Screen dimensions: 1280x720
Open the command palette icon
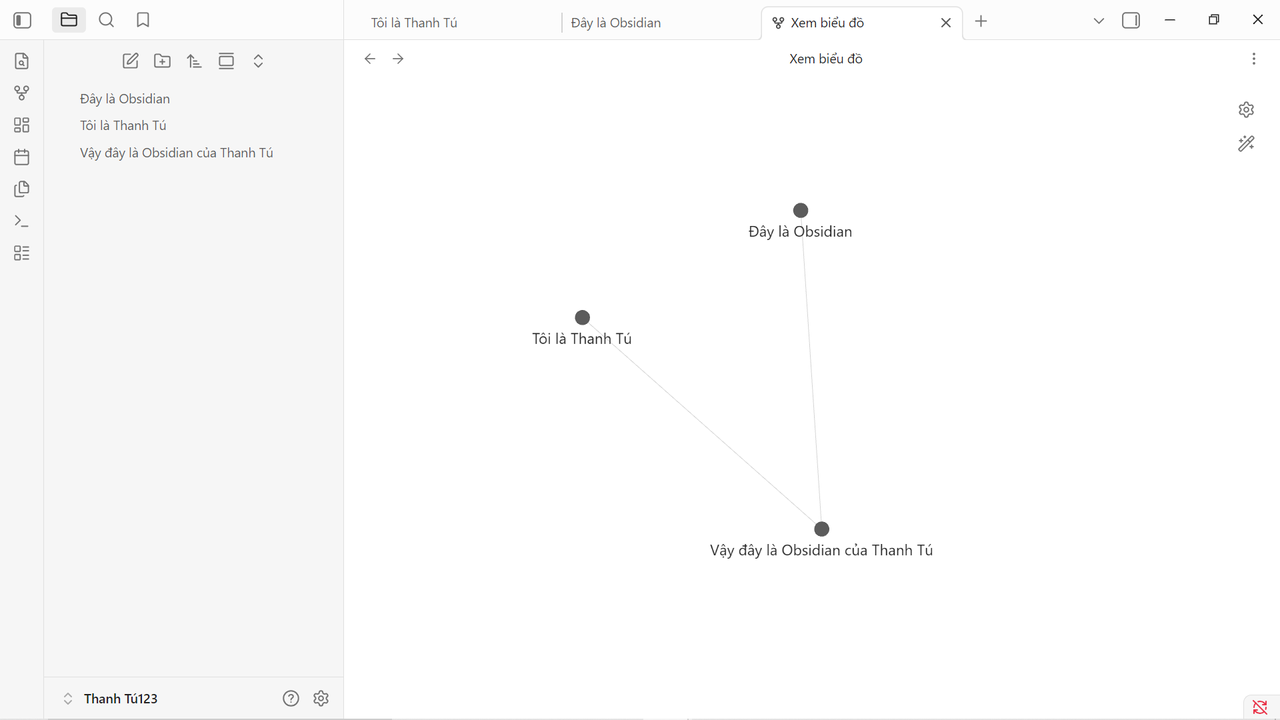point(22,221)
